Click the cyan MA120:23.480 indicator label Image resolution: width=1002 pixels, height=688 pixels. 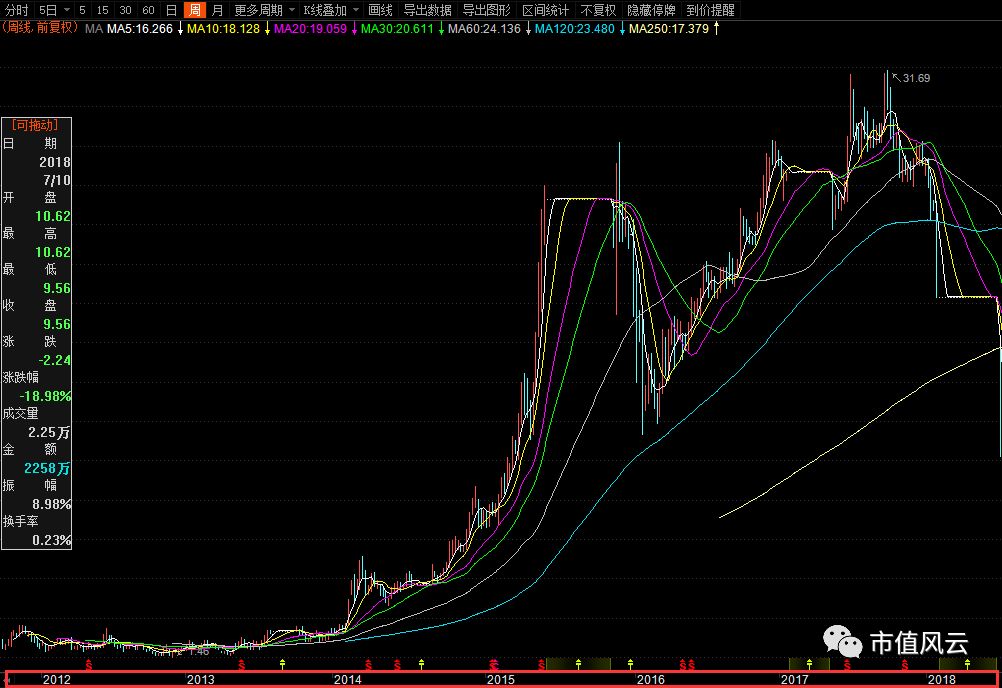tap(574, 29)
